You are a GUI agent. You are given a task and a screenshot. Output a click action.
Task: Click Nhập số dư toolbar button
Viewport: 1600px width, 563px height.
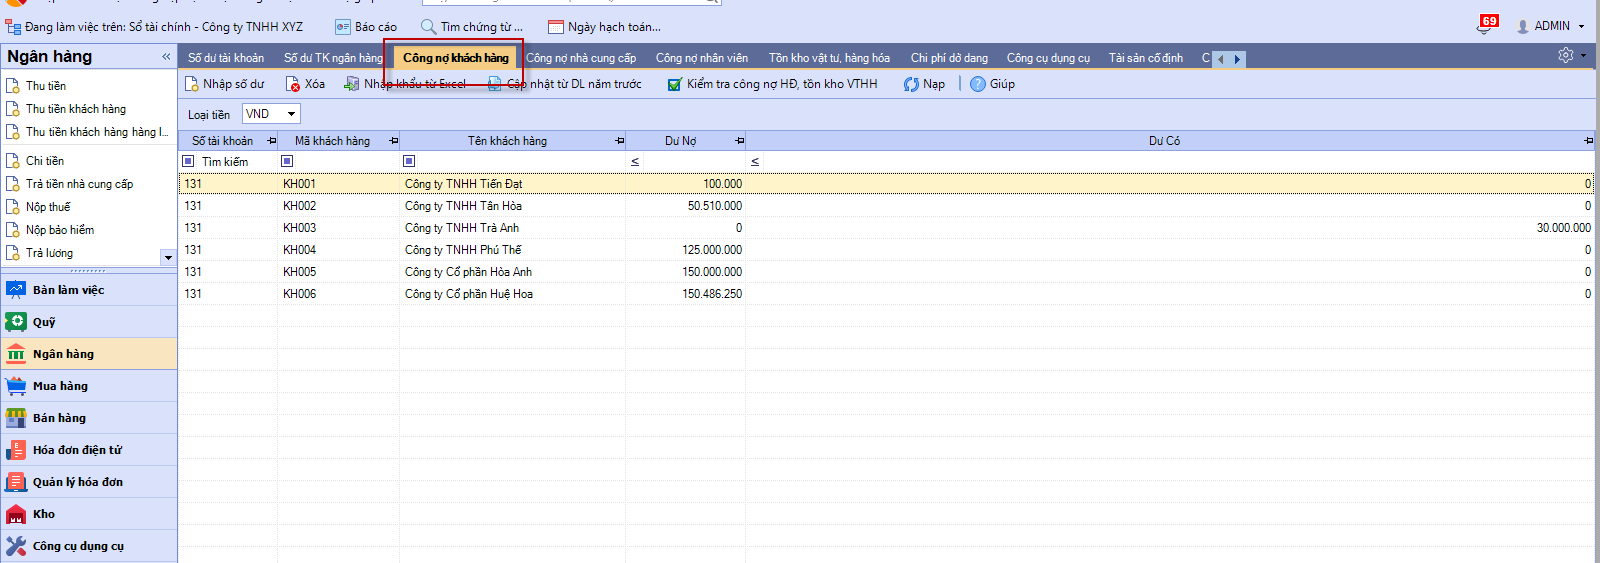[x=225, y=84]
